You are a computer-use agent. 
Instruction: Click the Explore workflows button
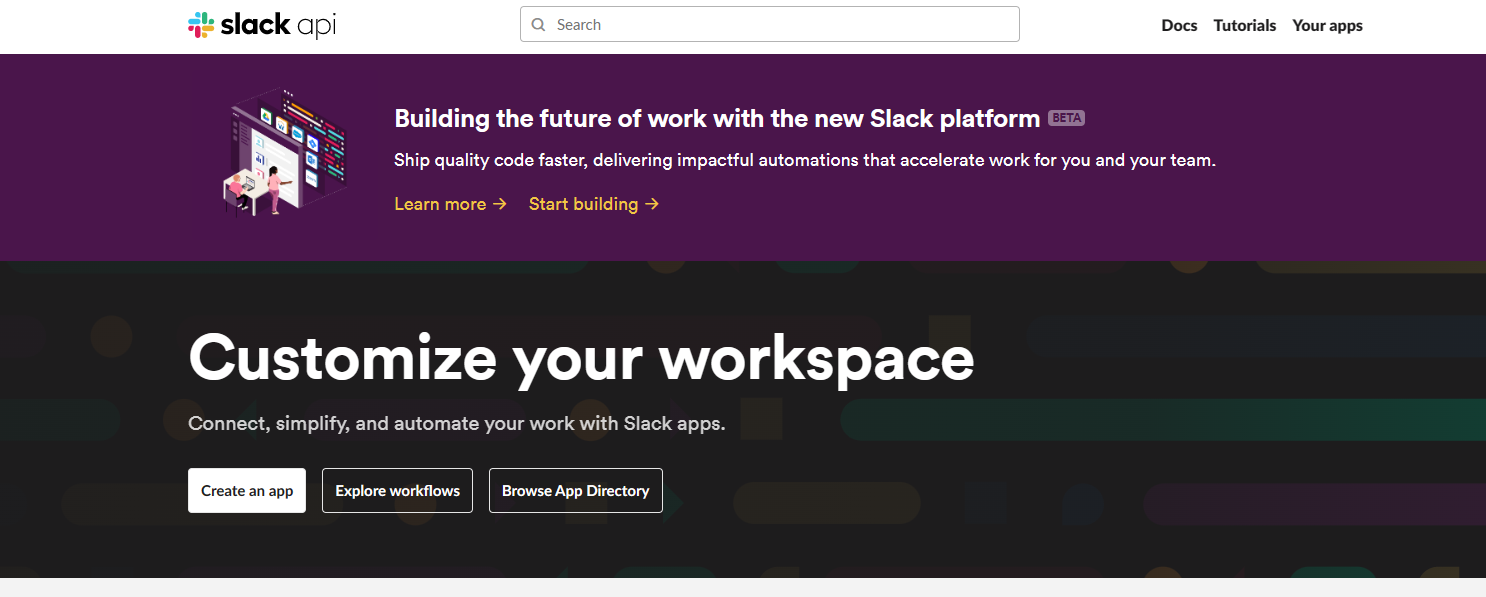pos(397,490)
